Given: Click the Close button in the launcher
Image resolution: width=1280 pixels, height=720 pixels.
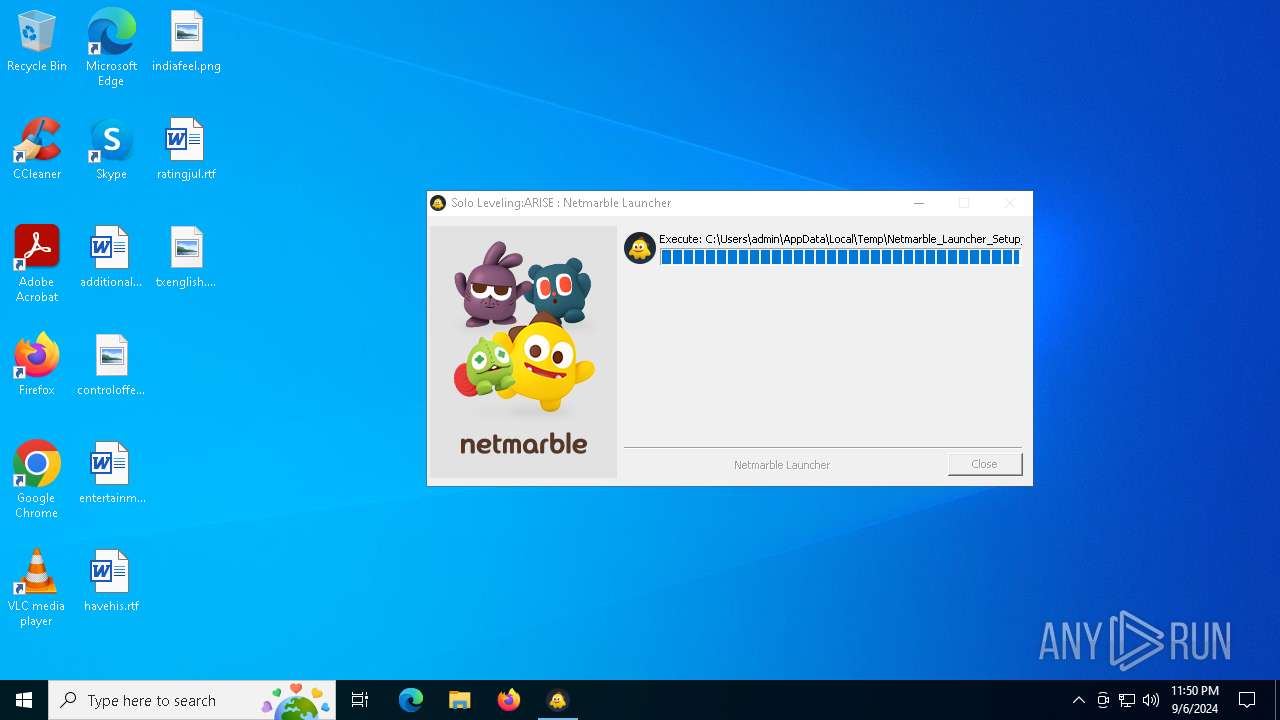Looking at the screenshot, I should (985, 464).
